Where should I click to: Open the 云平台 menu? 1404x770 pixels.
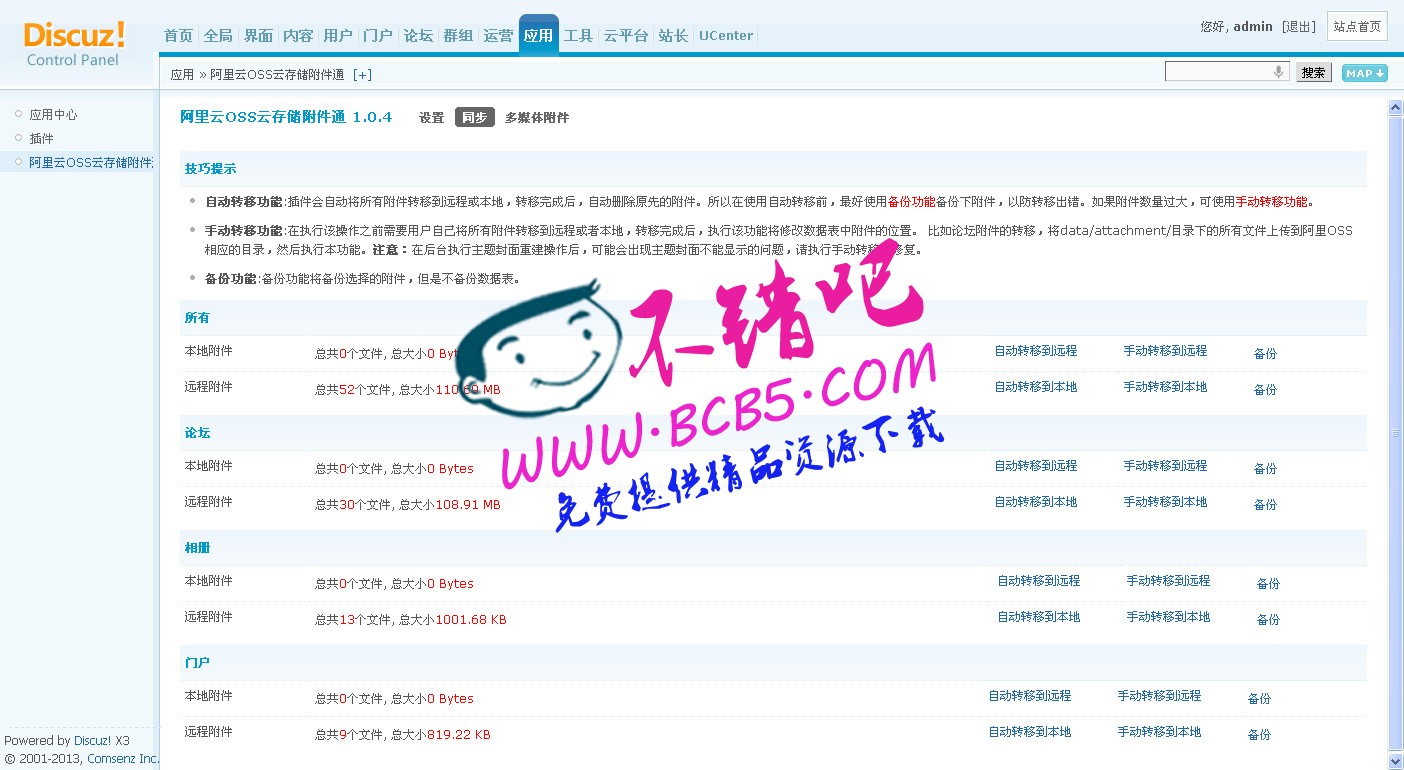626,35
